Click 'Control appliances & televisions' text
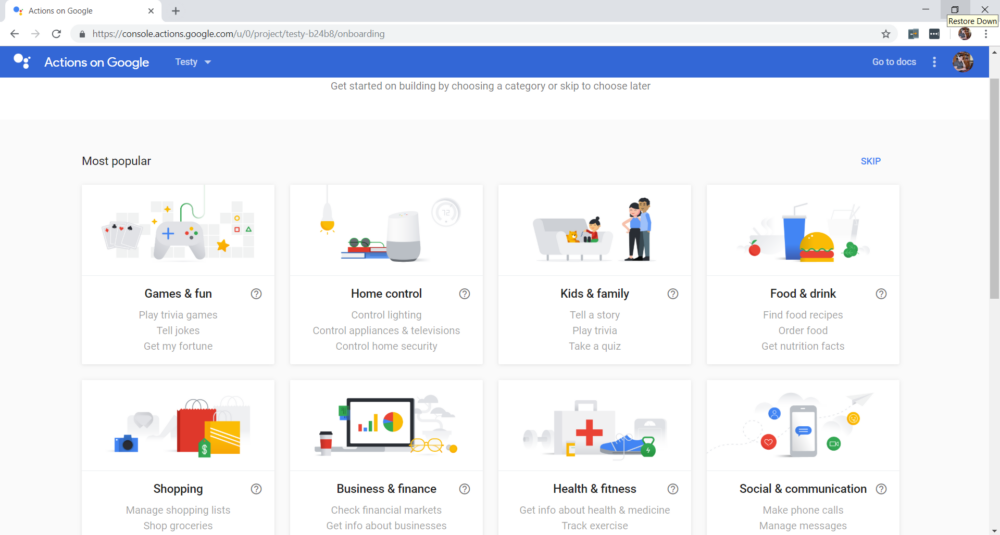This screenshot has height=535, width=1000. (x=386, y=330)
